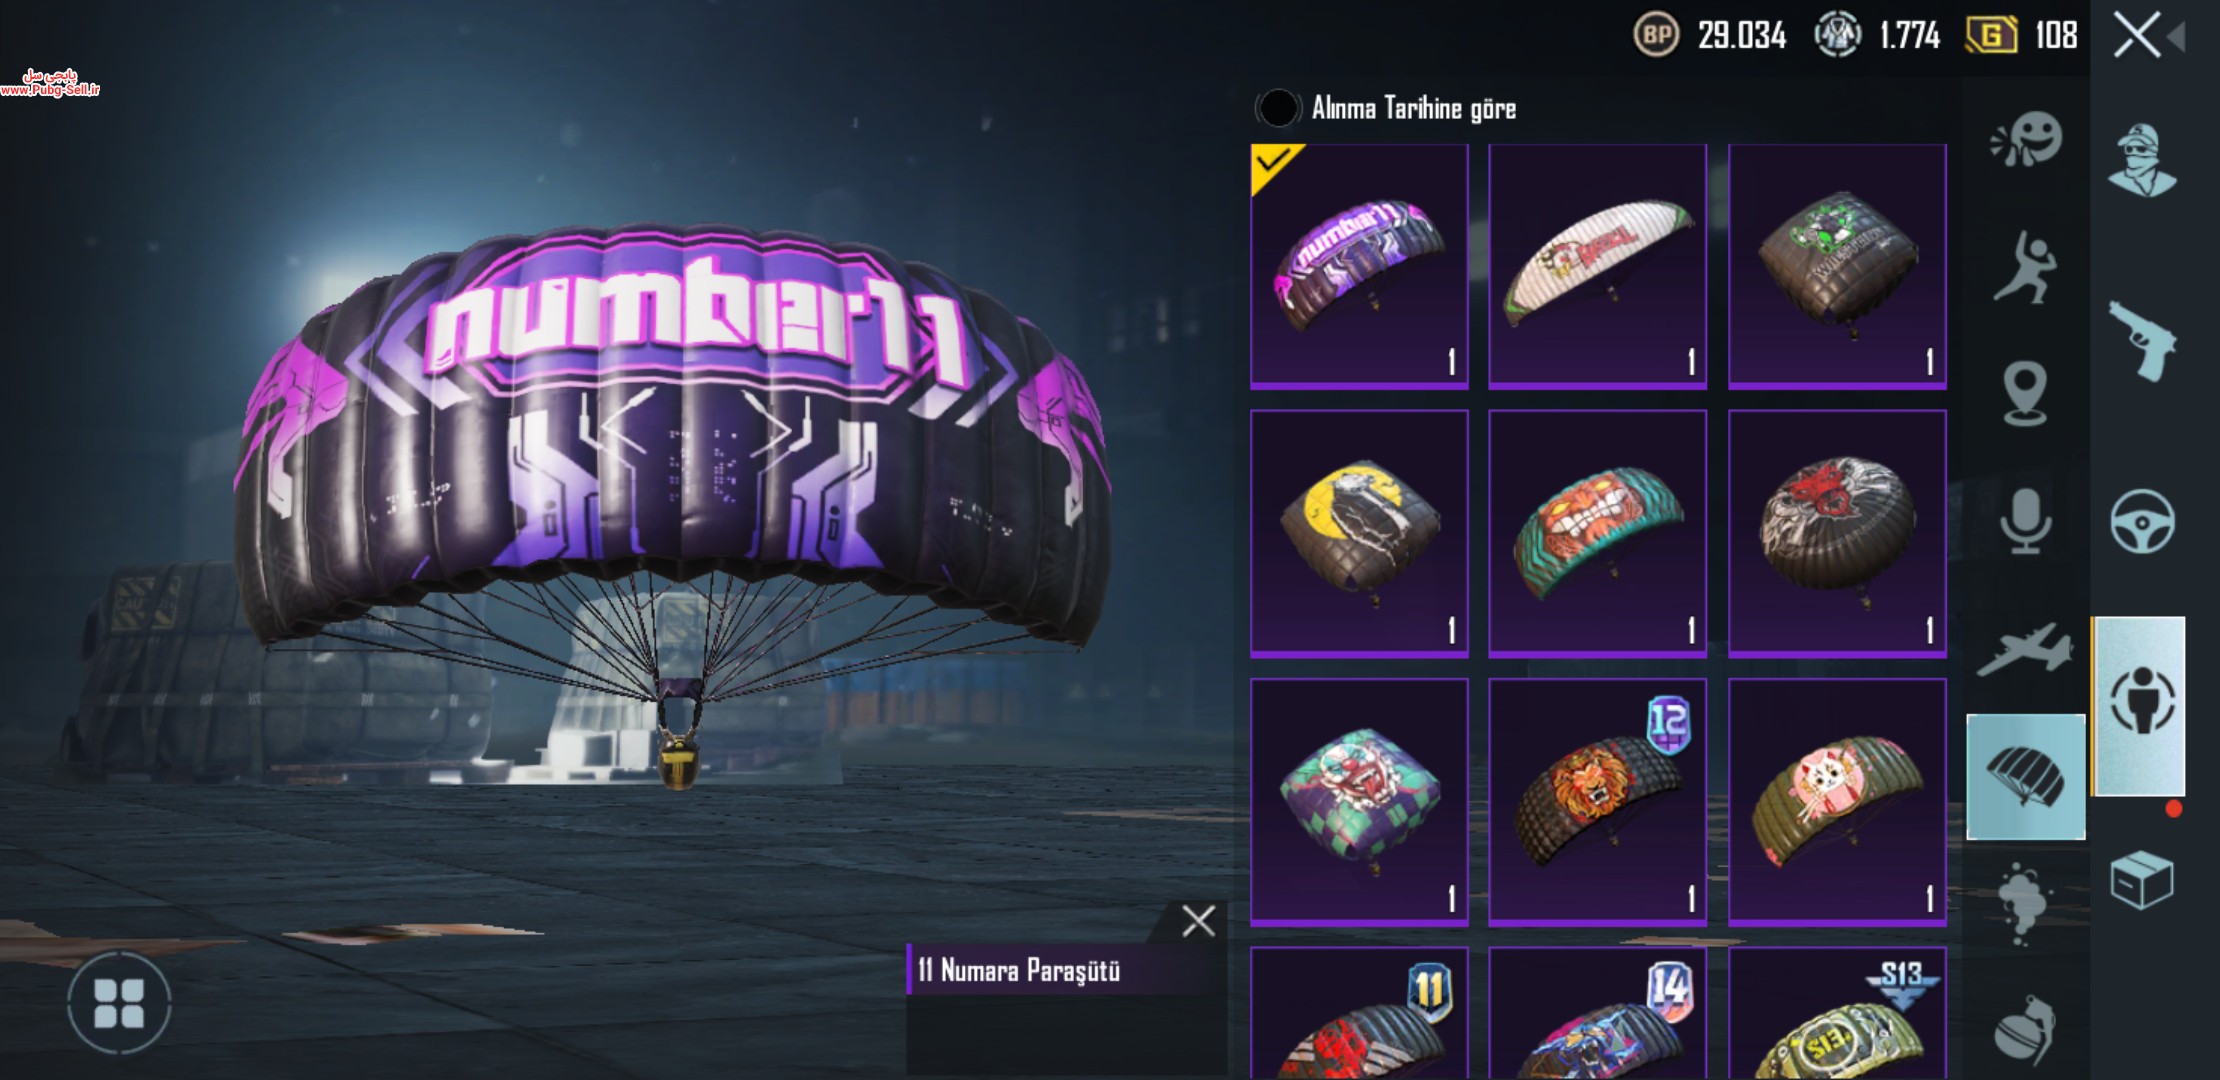Open the location marker category
Screen dimensions: 2220x1080
[x=2025, y=393]
